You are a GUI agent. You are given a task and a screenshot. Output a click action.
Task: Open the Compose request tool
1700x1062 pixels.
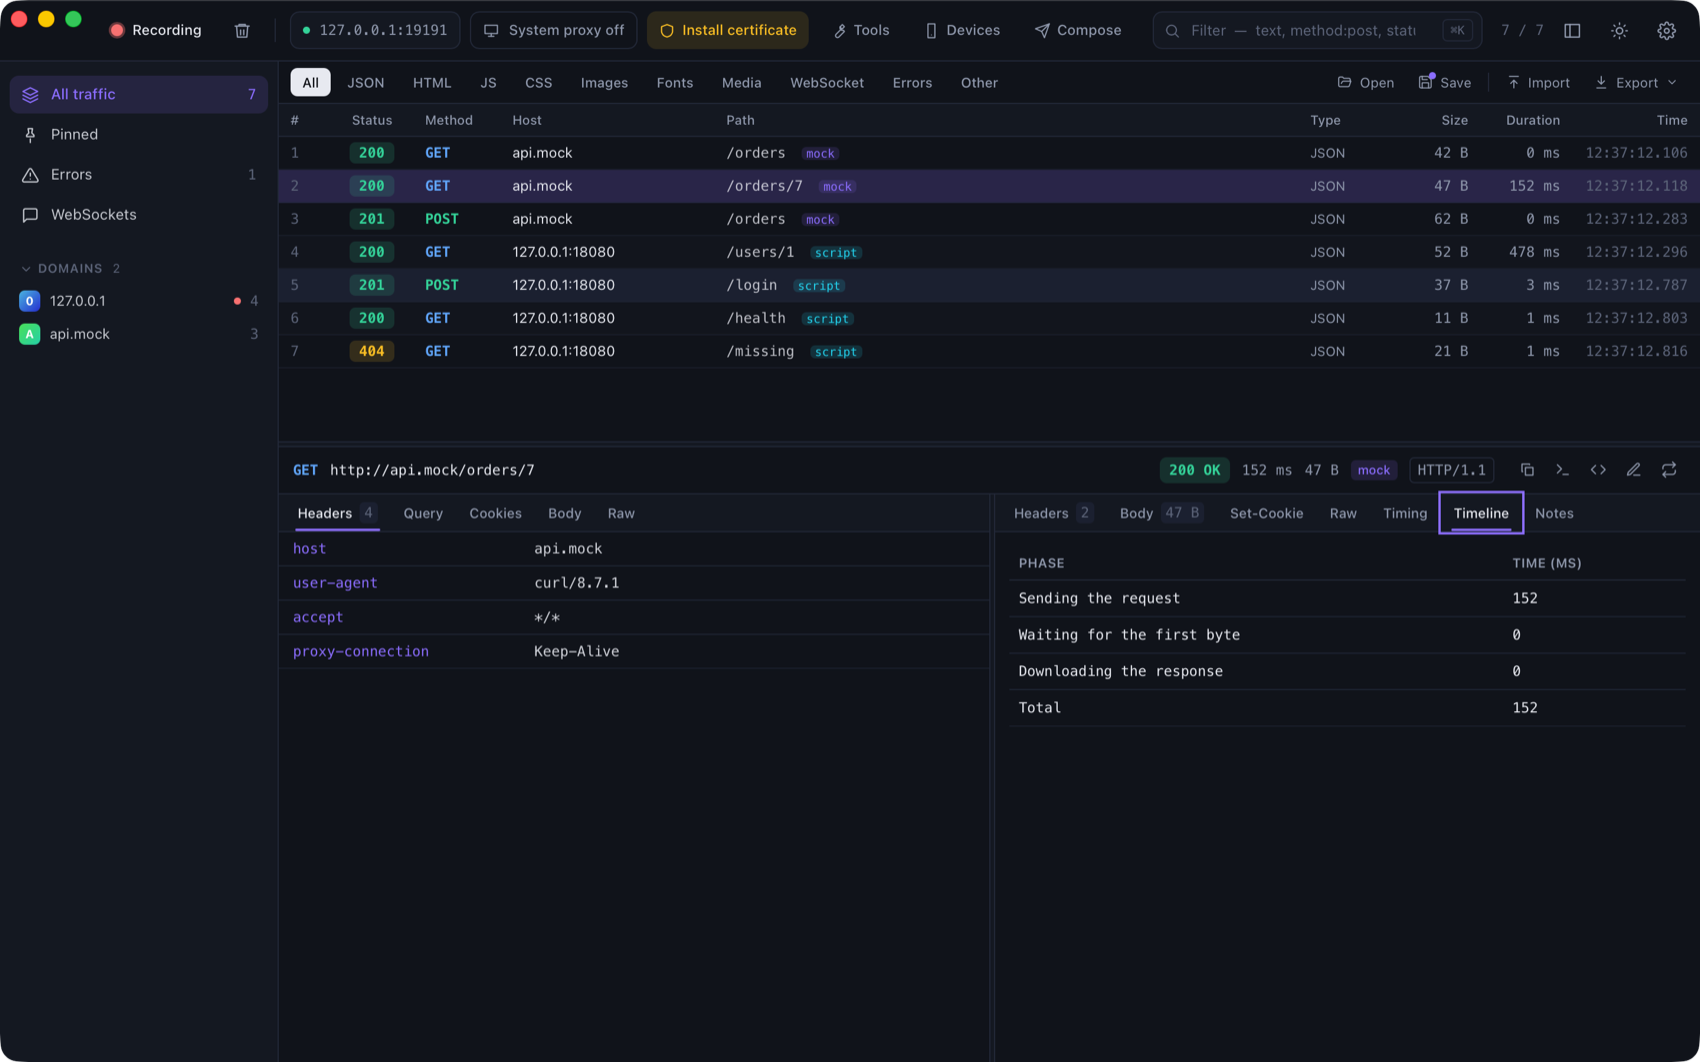point(1078,30)
